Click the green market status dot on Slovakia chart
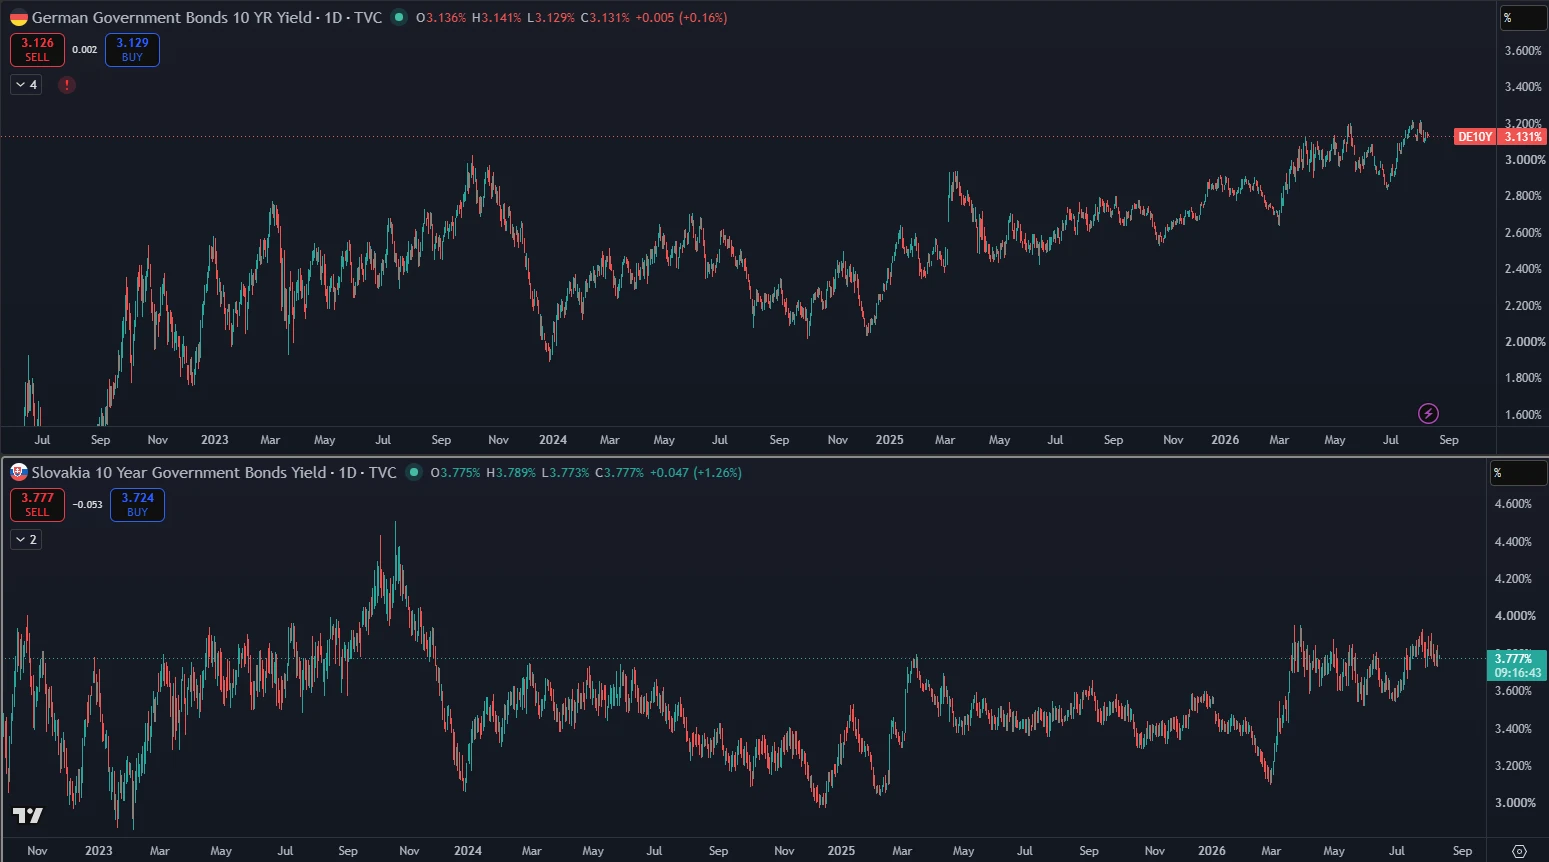The image size is (1549, 862). tap(414, 472)
